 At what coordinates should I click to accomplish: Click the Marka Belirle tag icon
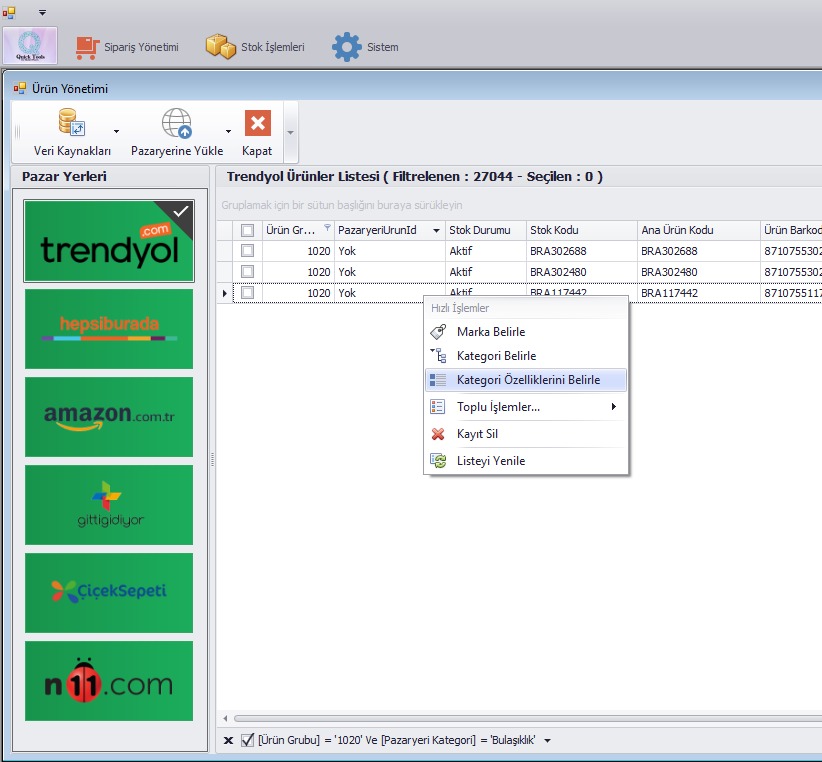click(438, 332)
